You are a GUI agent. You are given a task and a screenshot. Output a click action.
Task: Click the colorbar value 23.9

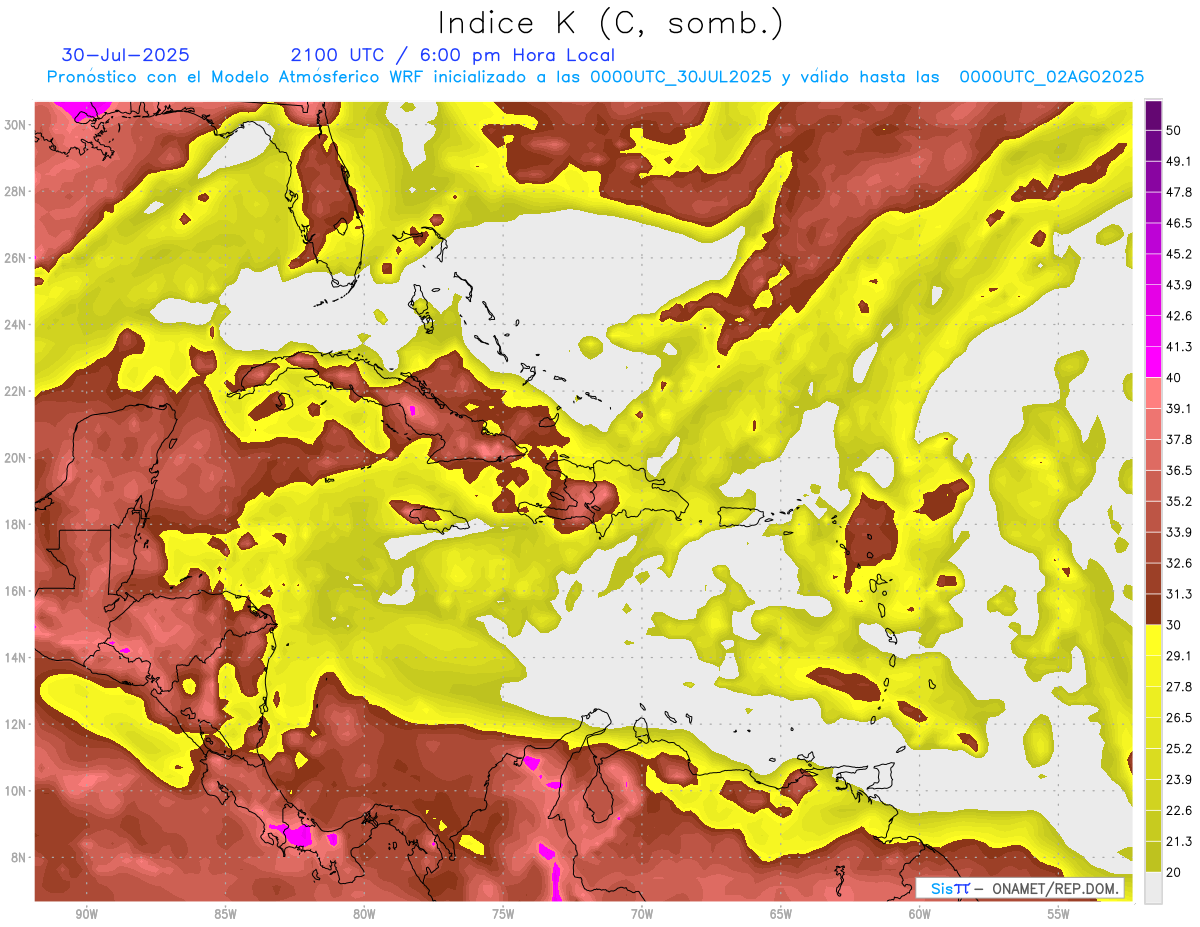pos(1178,780)
